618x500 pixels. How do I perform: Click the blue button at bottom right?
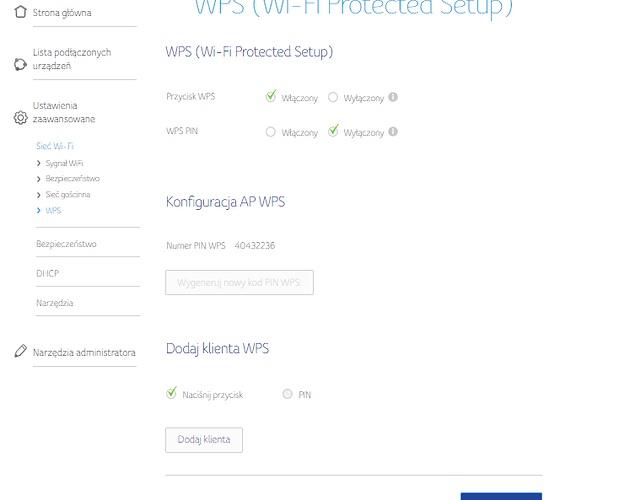(x=501, y=496)
